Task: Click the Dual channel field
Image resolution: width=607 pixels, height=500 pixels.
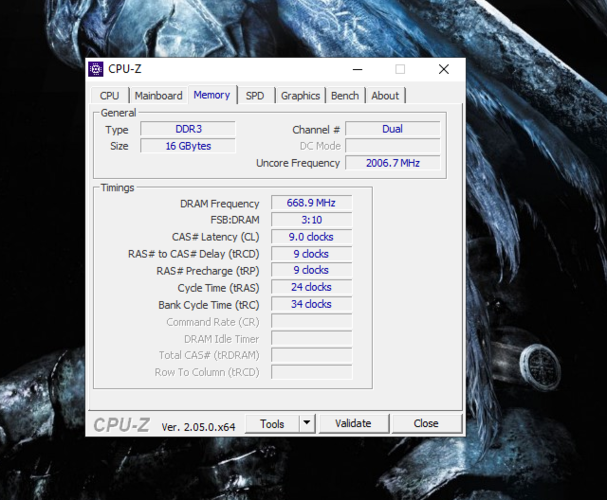Action: point(393,129)
